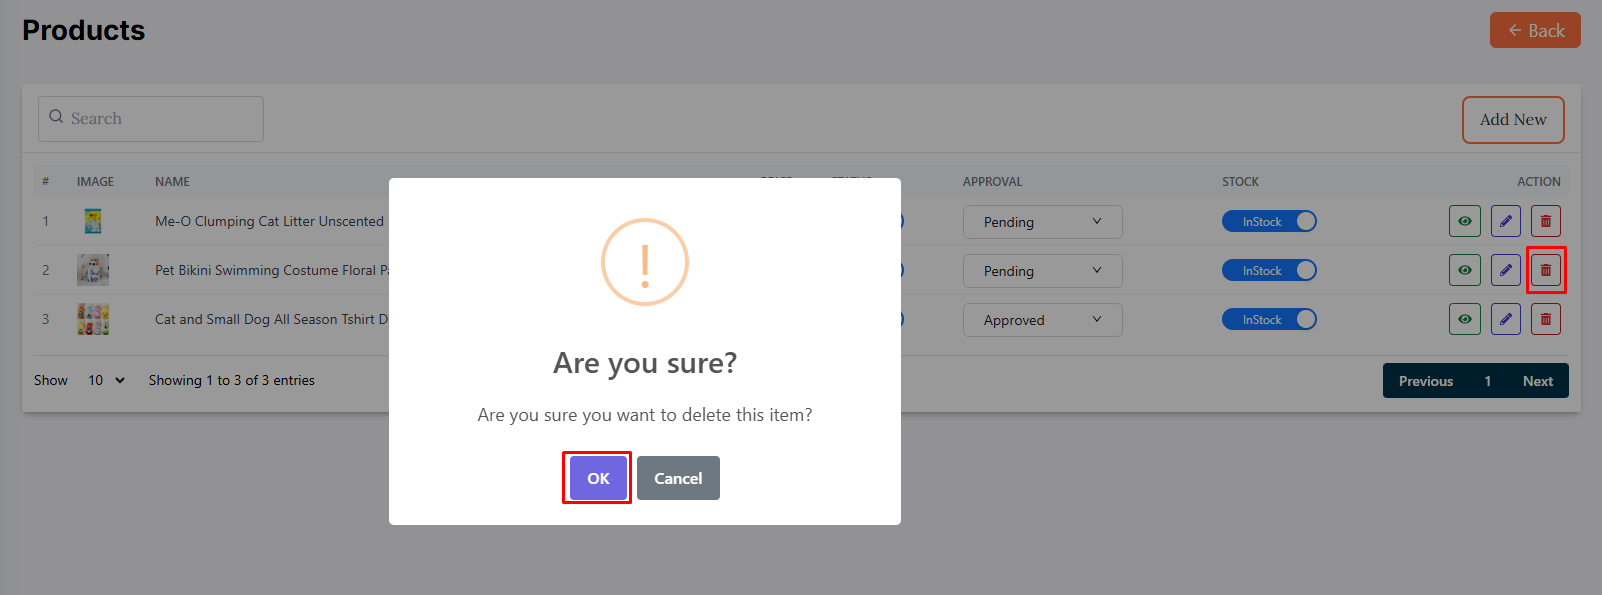1602x595 pixels.
Task: View the Pet Bikini Swimming Costume product
Action: [1464, 270]
